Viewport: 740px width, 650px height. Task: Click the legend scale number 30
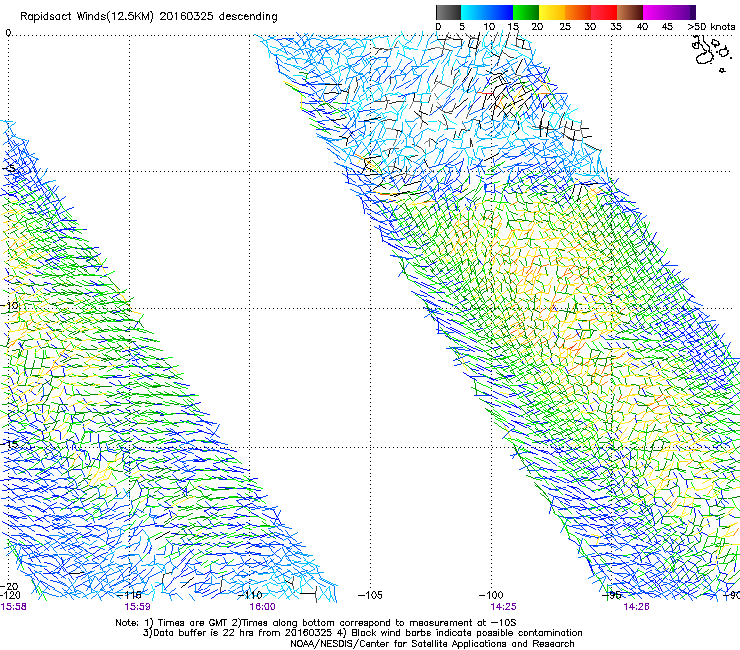[590, 27]
